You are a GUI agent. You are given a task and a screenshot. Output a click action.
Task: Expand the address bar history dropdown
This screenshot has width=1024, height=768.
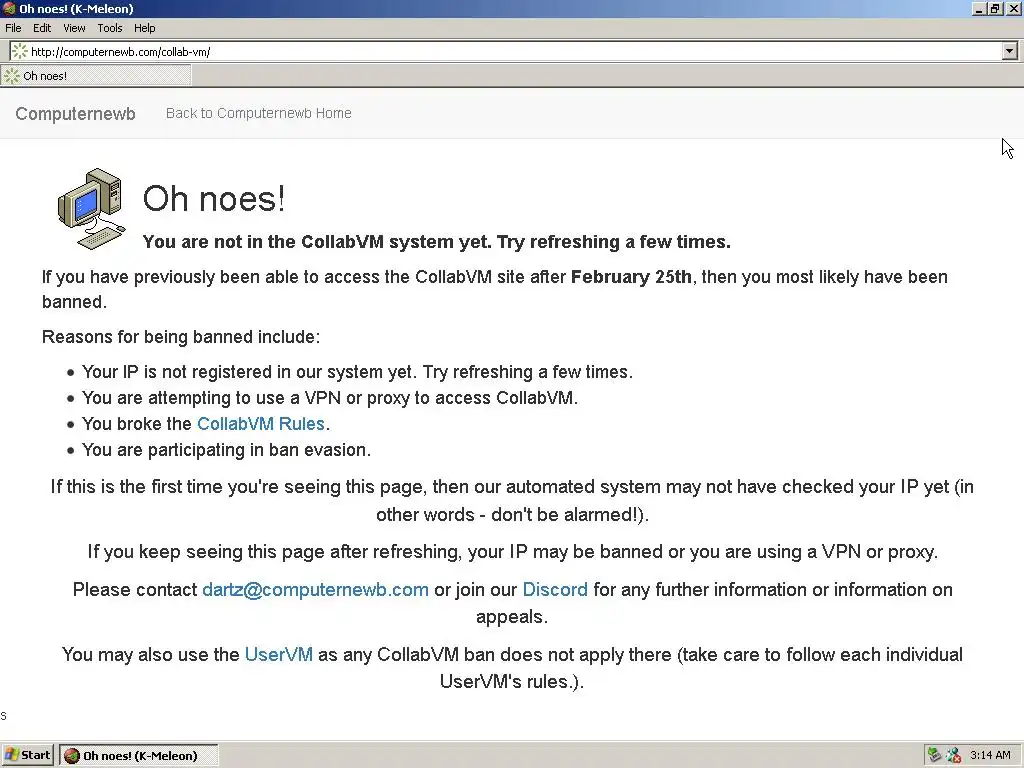1010,51
